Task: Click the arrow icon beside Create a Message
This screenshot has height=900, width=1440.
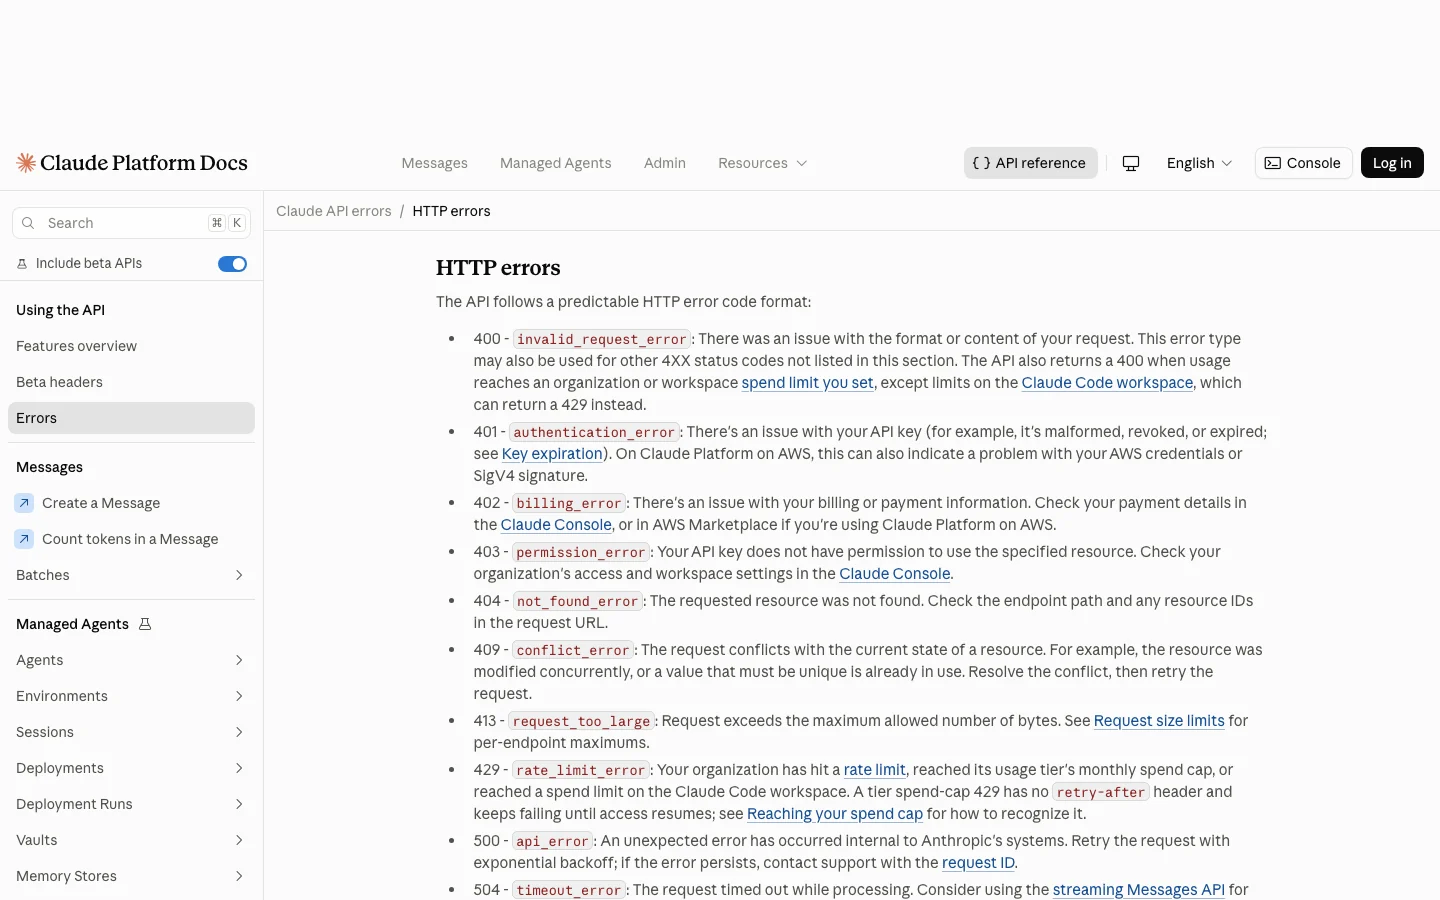Action: [x=25, y=503]
